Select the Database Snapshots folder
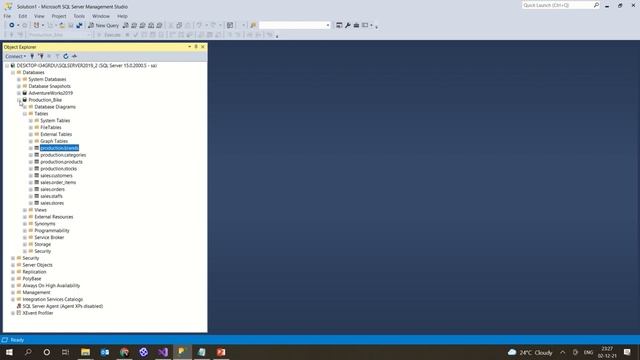 pos(49,86)
